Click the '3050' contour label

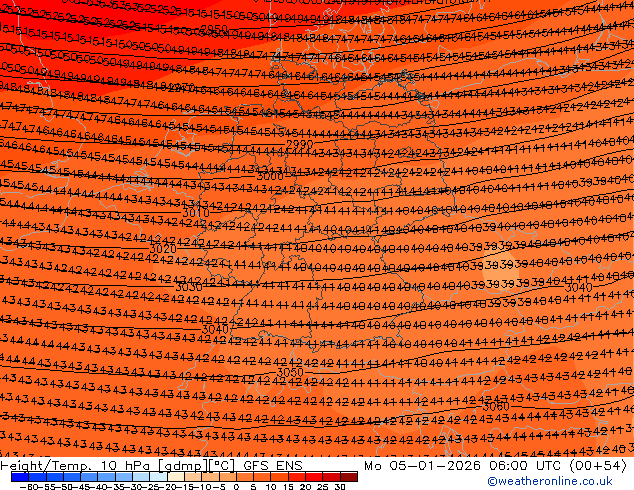pyautogui.click(x=290, y=372)
